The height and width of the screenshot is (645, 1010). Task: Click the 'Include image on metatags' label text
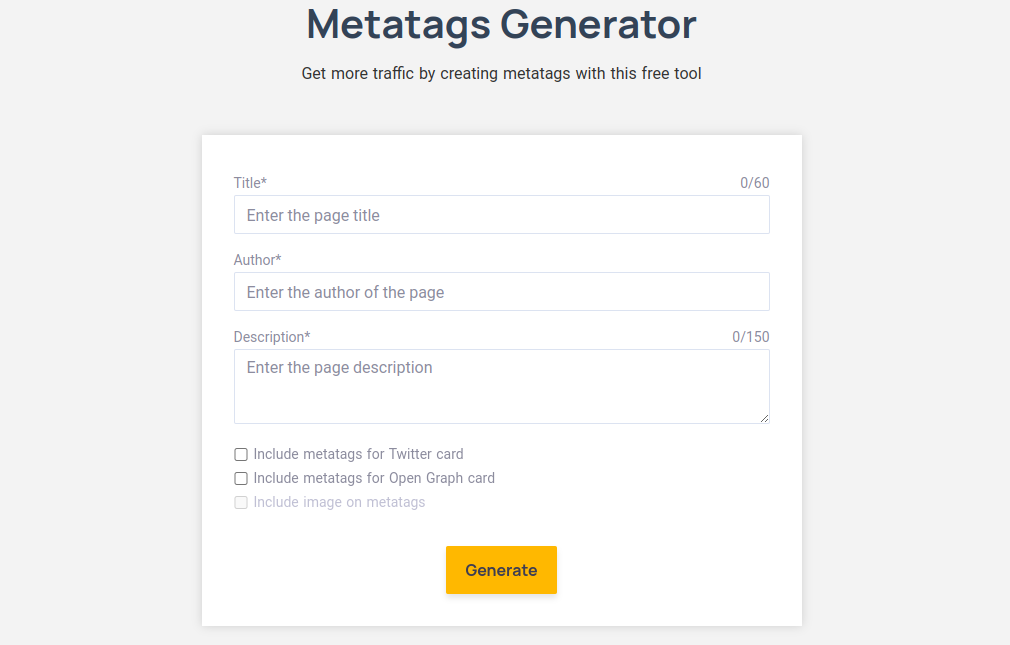[x=339, y=502]
